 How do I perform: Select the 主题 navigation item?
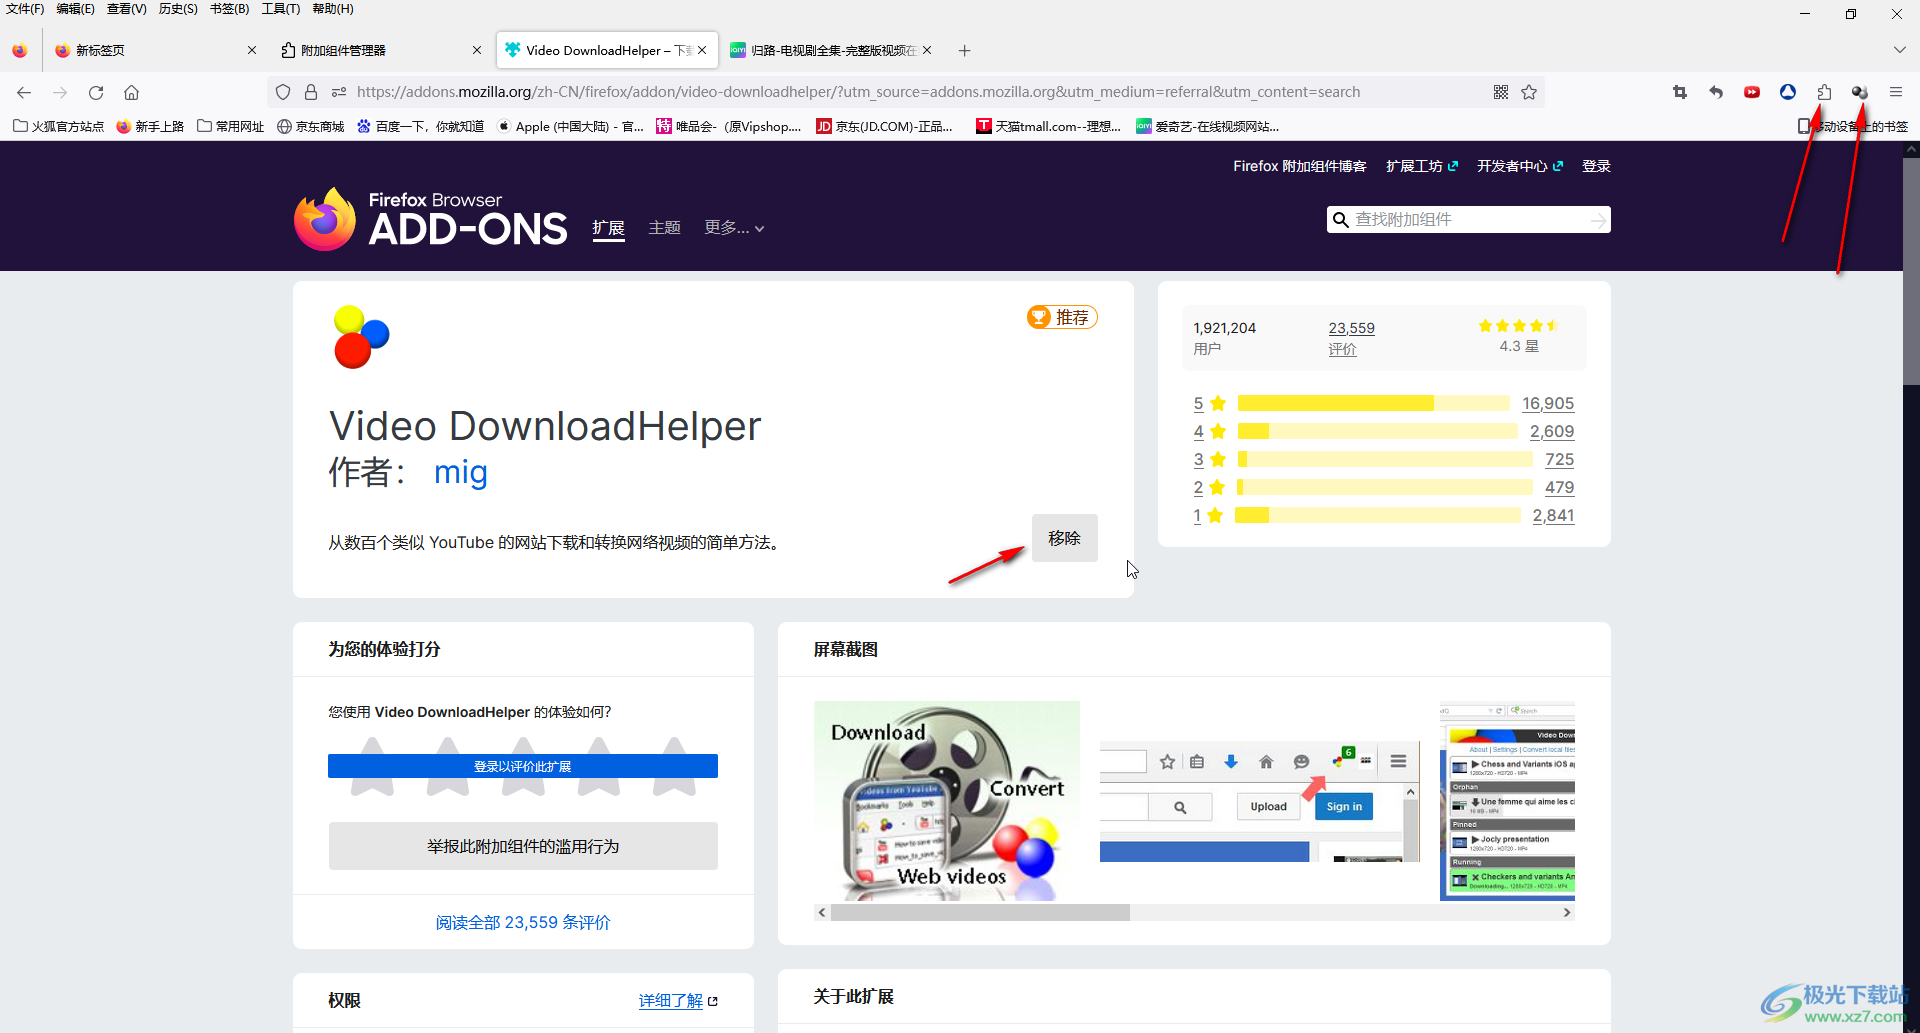click(x=664, y=228)
